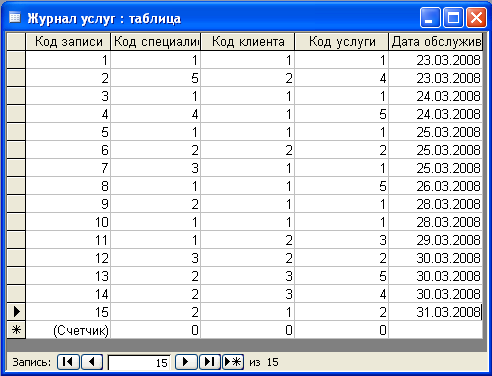Click specialist code 5 in record 2

pyautogui.click(x=156, y=78)
